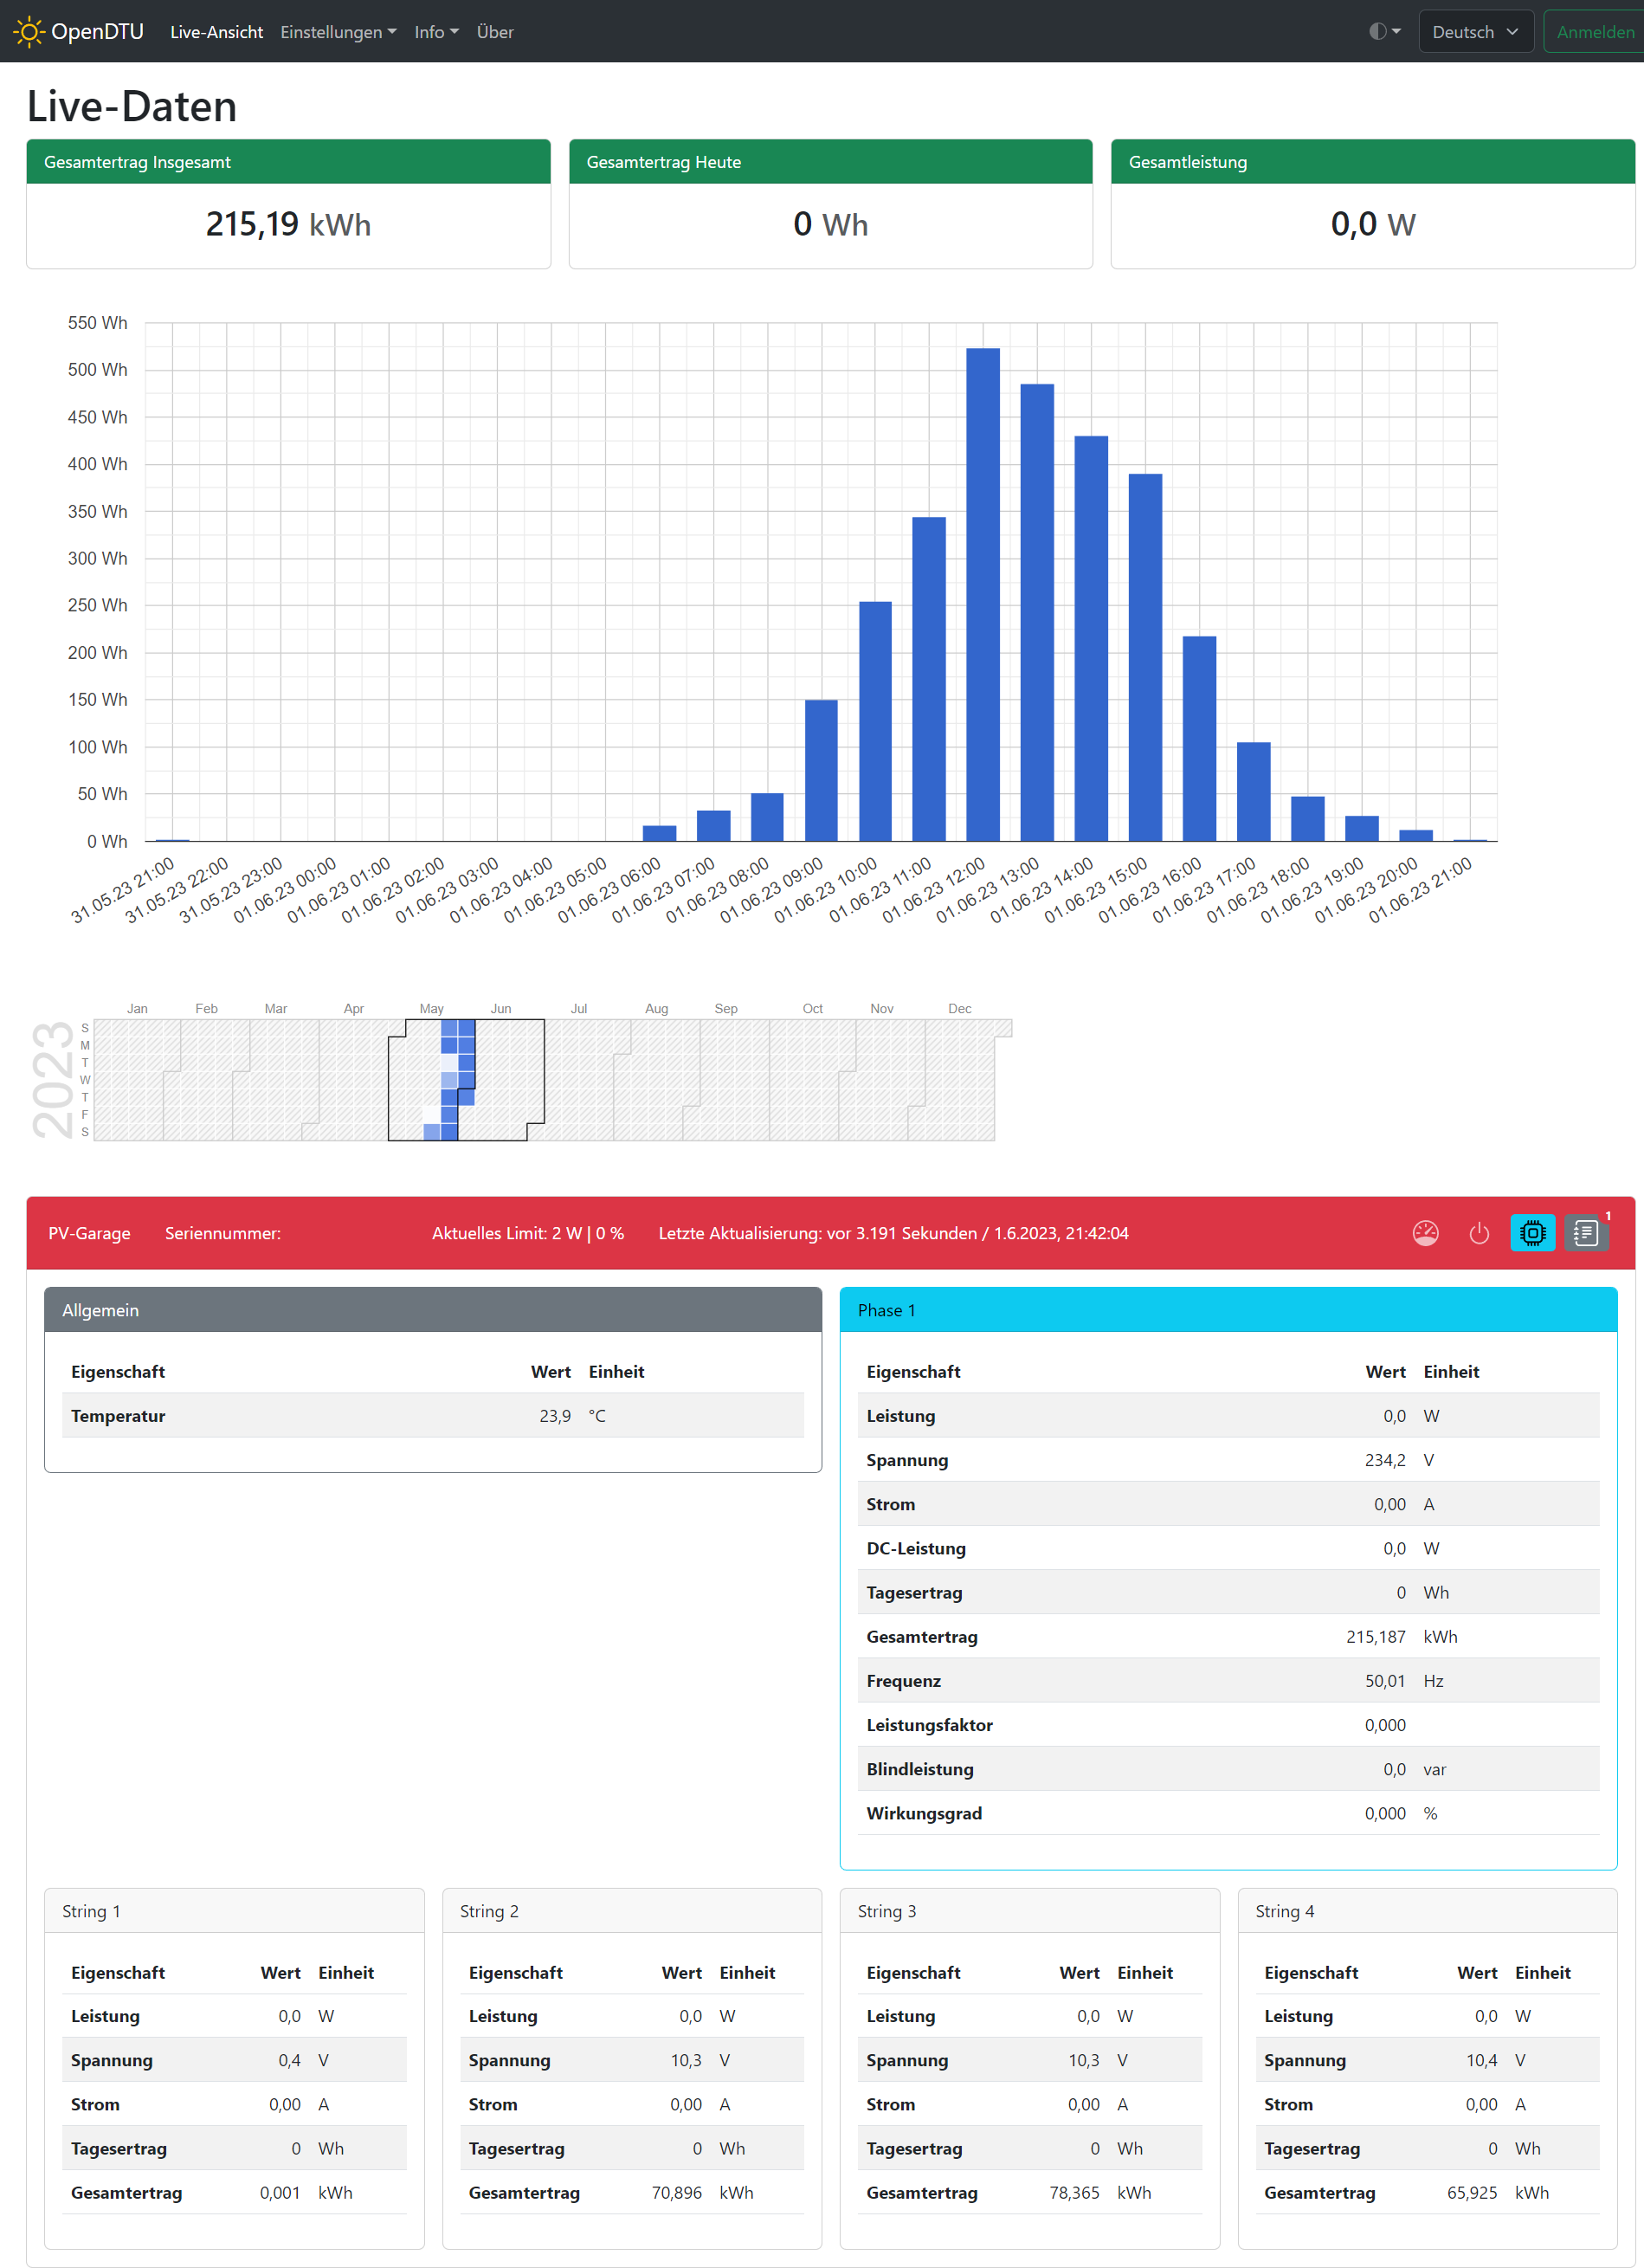Click the Allgemein panel header
1644x2268 pixels.
coord(432,1310)
